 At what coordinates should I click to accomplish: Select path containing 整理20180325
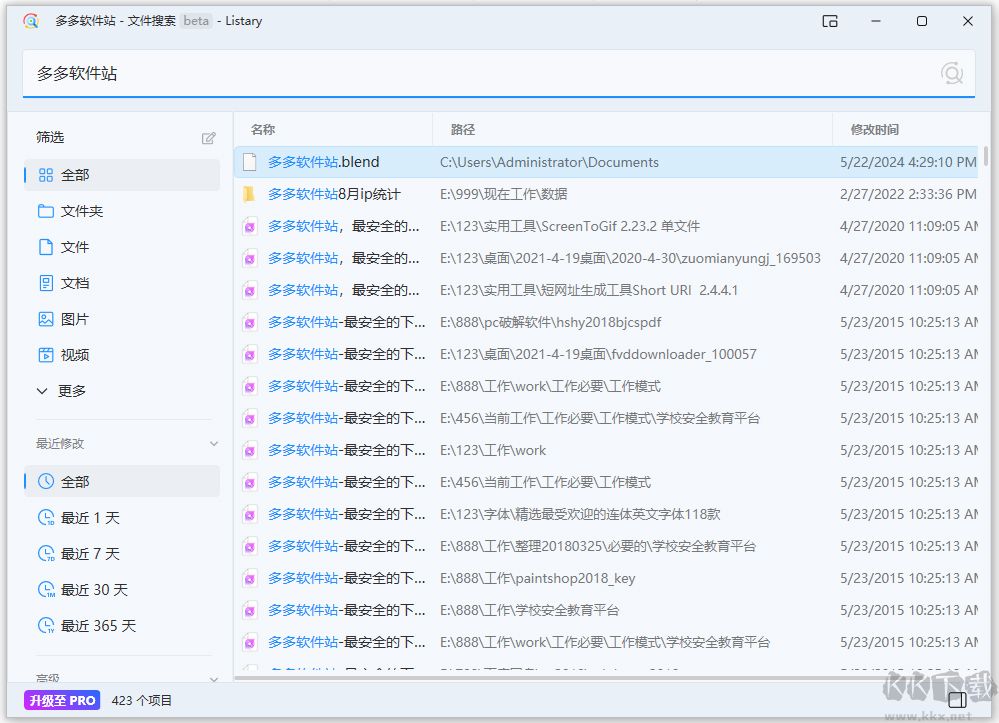(598, 547)
